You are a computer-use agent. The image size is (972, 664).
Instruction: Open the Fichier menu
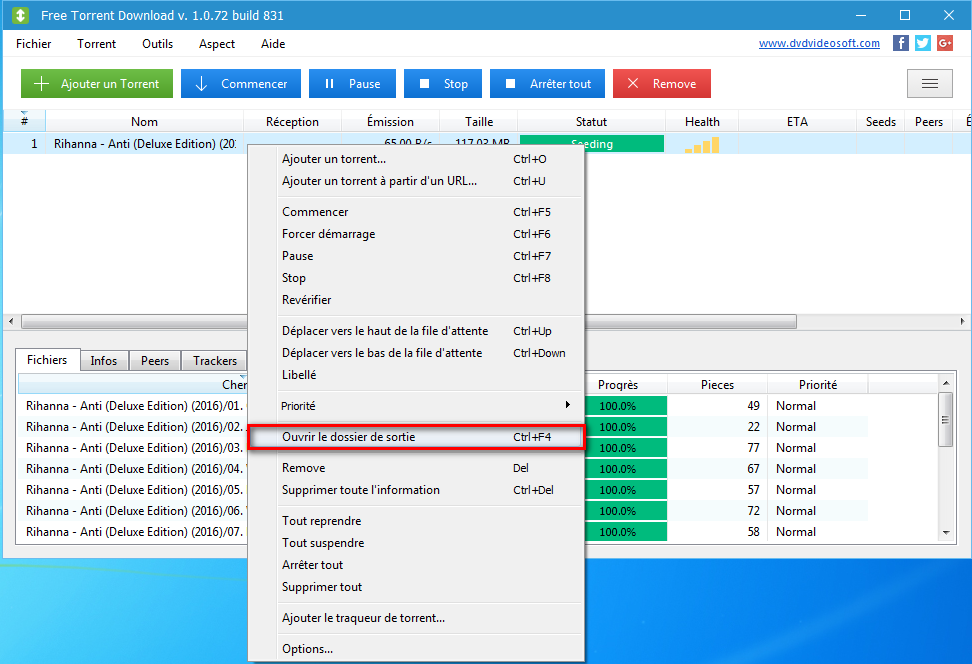pos(33,43)
